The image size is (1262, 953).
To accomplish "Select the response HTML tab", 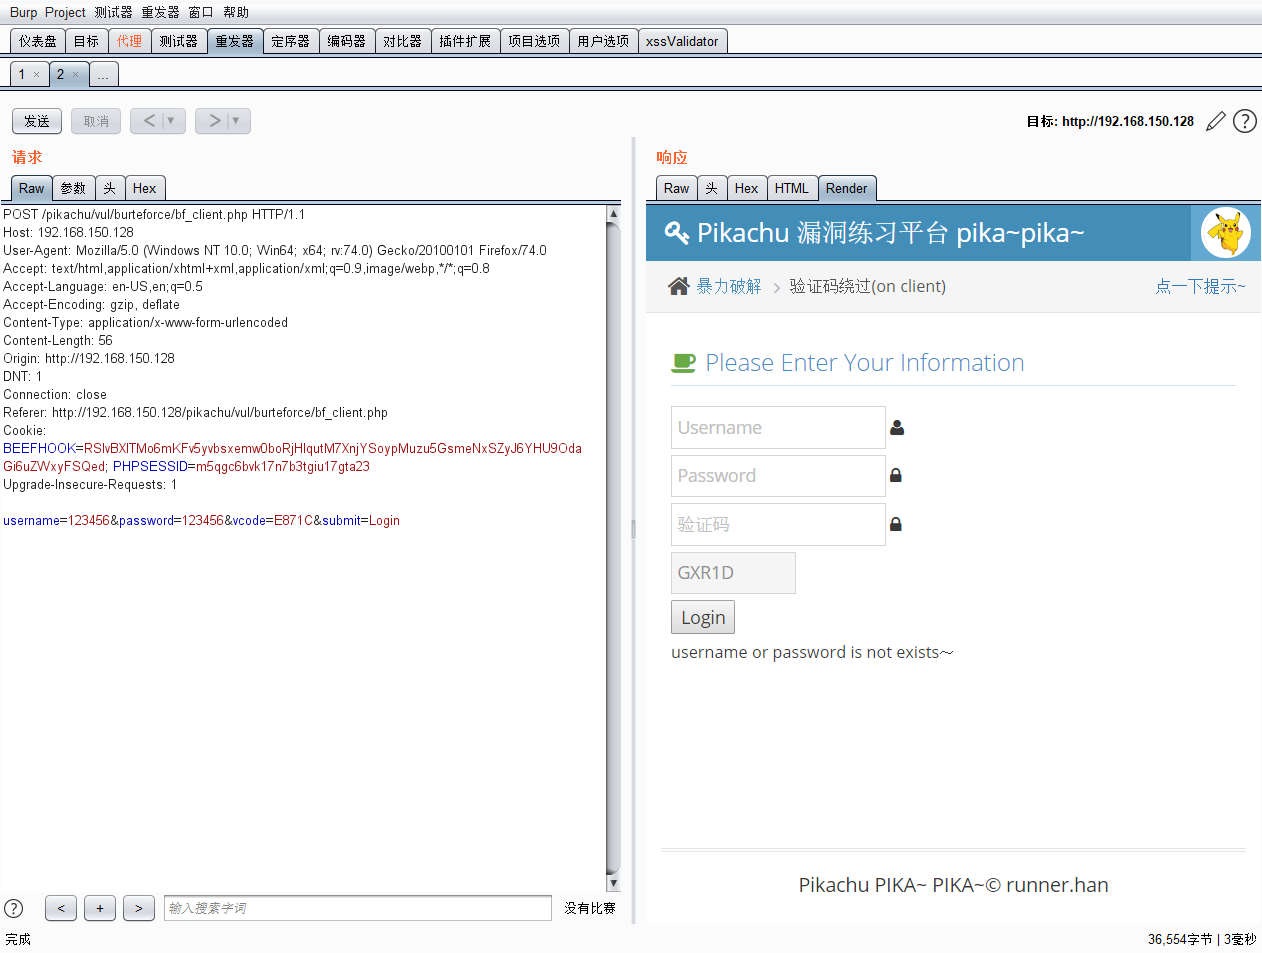I will (x=792, y=188).
